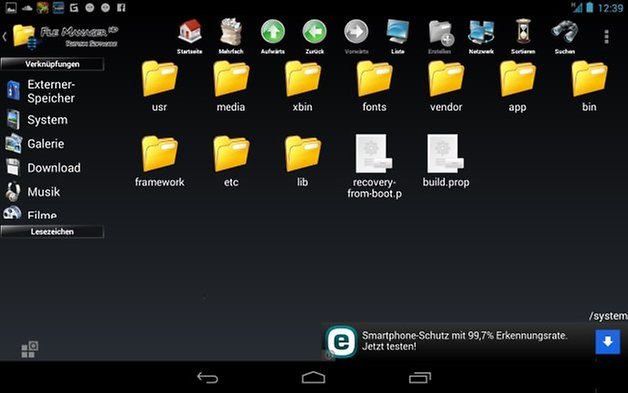Tap the battery status icon
Viewport: 628px width, 393px height.
pyautogui.click(x=590, y=8)
